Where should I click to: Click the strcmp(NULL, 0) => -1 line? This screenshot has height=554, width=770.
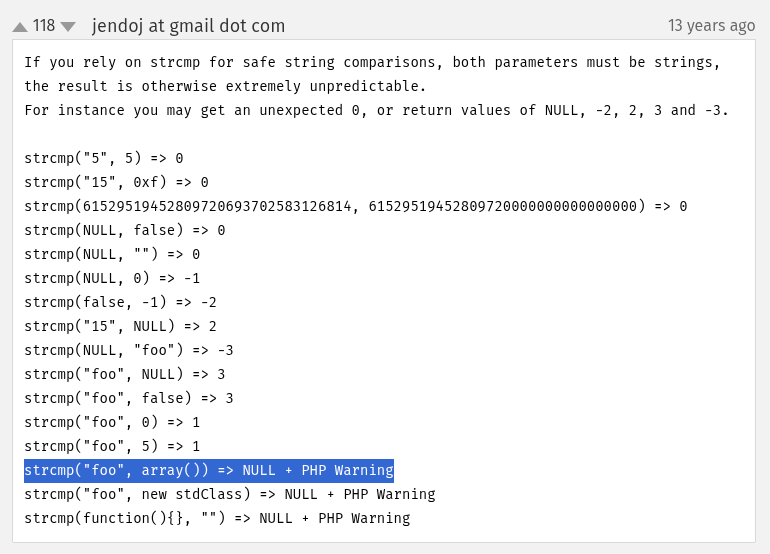click(x=112, y=278)
